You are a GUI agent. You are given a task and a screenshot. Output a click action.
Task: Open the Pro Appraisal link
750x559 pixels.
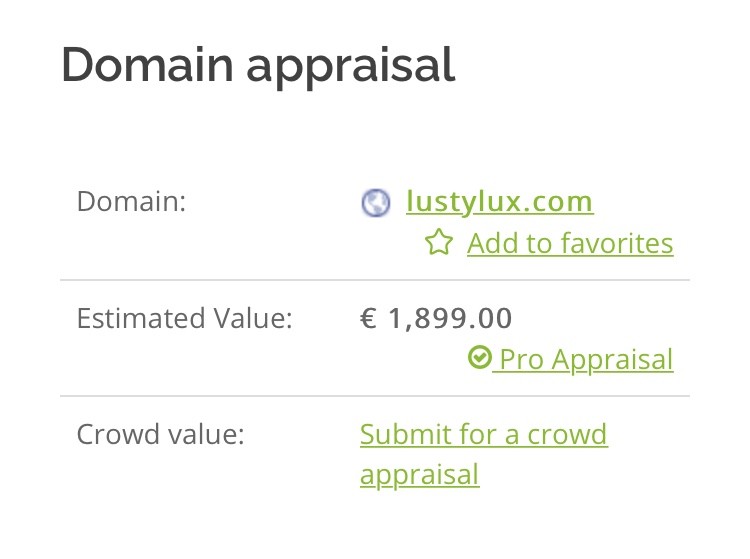[x=583, y=360]
